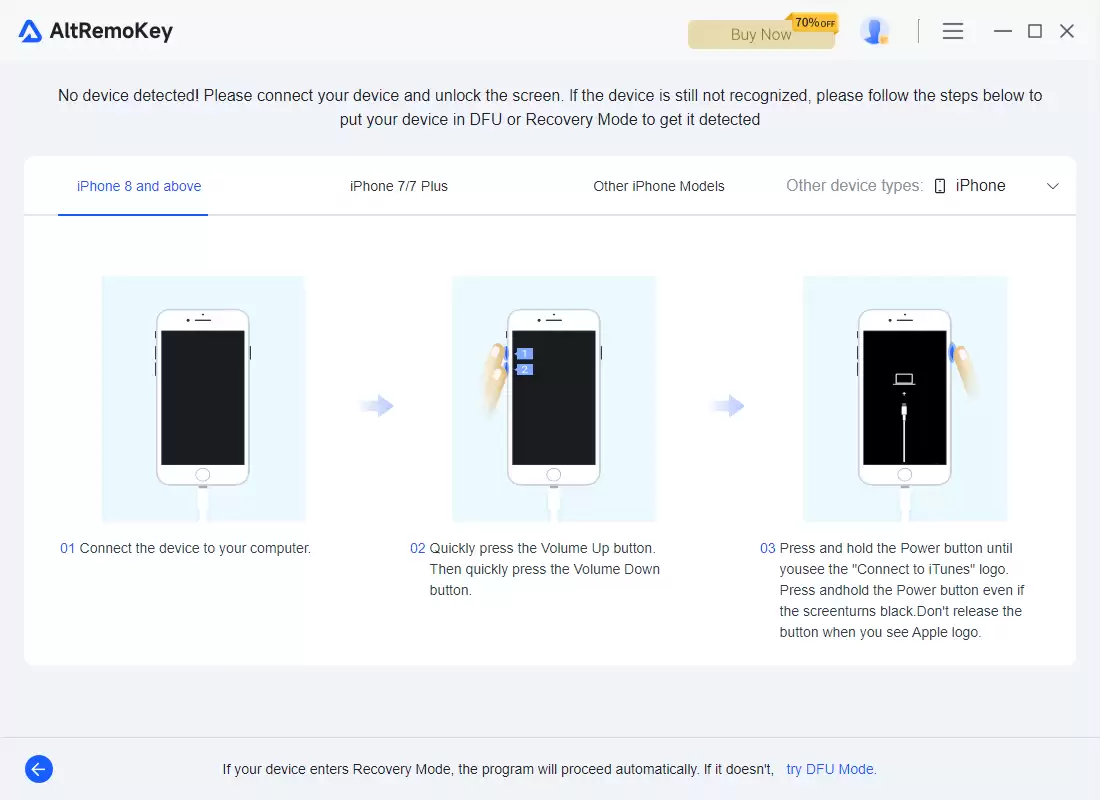Click the step 02 volume buttons illustration
The height and width of the screenshot is (800, 1100).
(x=554, y=399)
